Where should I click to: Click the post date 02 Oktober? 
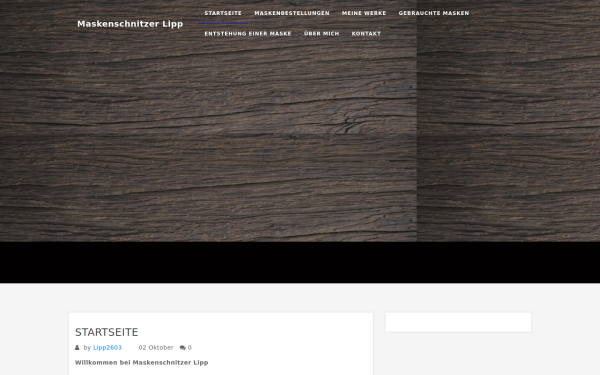click(156, 347)
